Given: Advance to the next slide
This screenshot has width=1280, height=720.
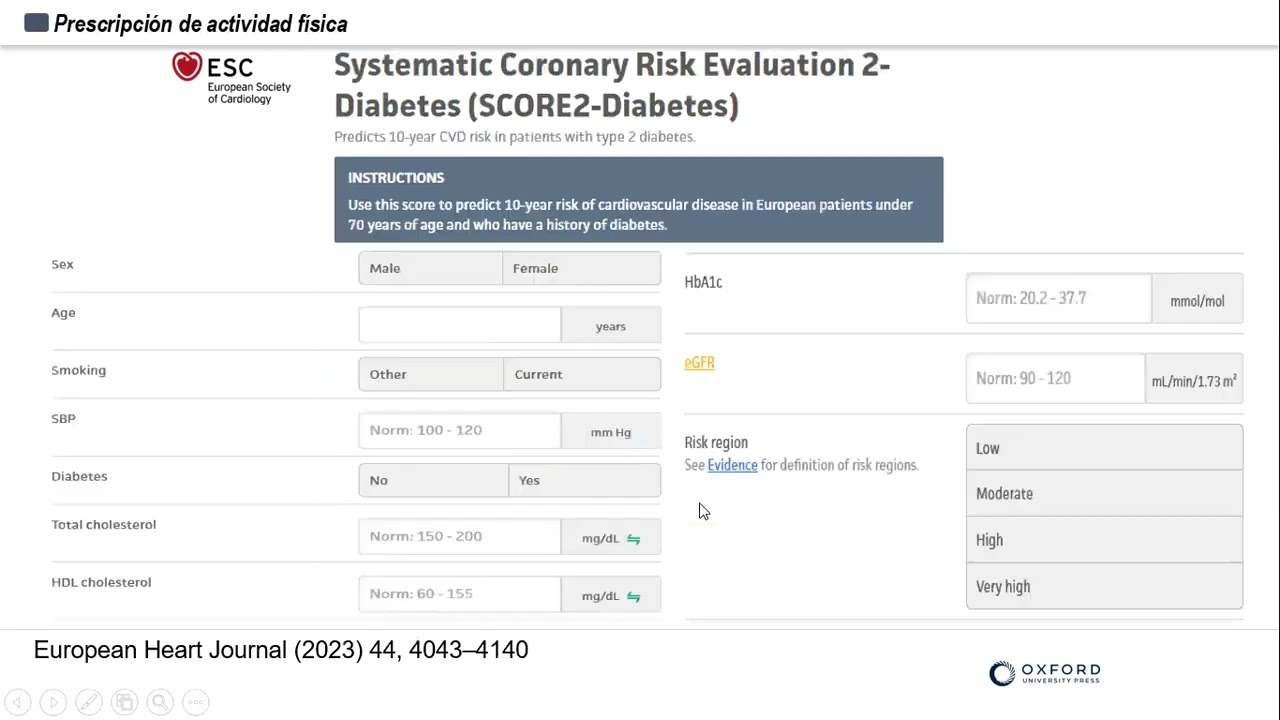Looking at the screenshot, I should [54, 702].
